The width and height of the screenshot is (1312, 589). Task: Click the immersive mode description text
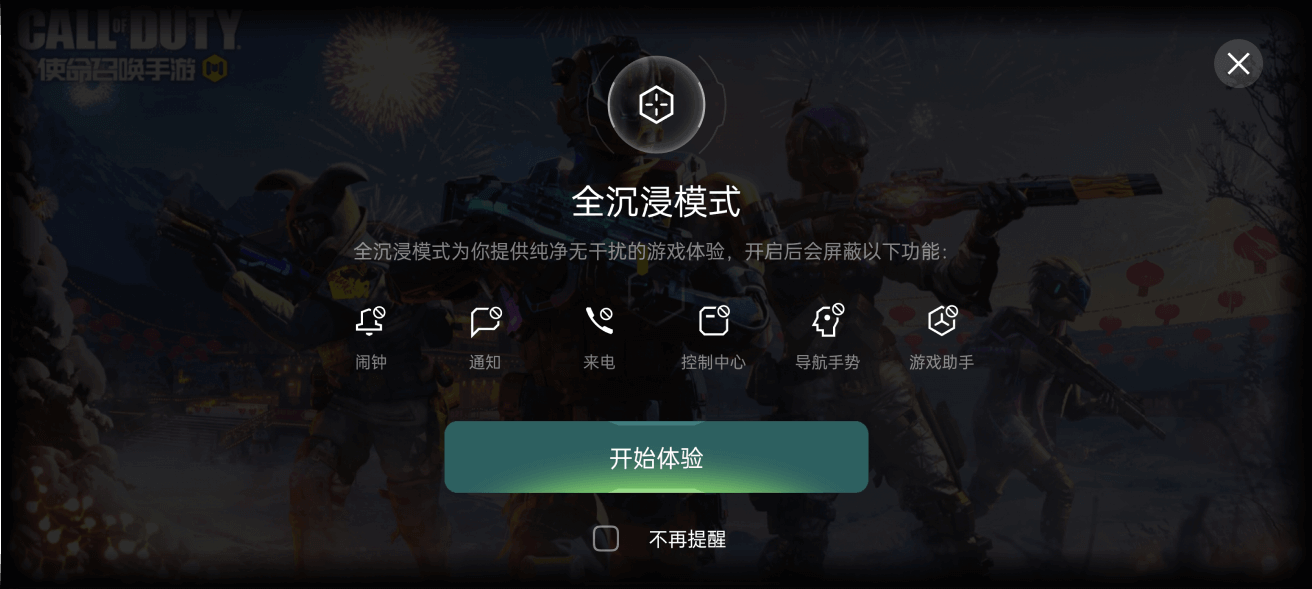650,252
